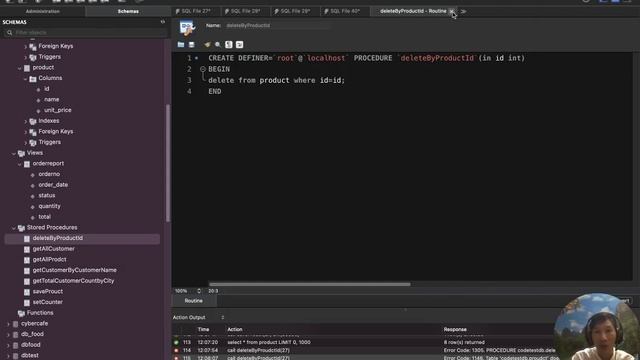Click the Indexes folder icon under product
640x360 pixels.
pyautogui.click(x=33, y=121)
